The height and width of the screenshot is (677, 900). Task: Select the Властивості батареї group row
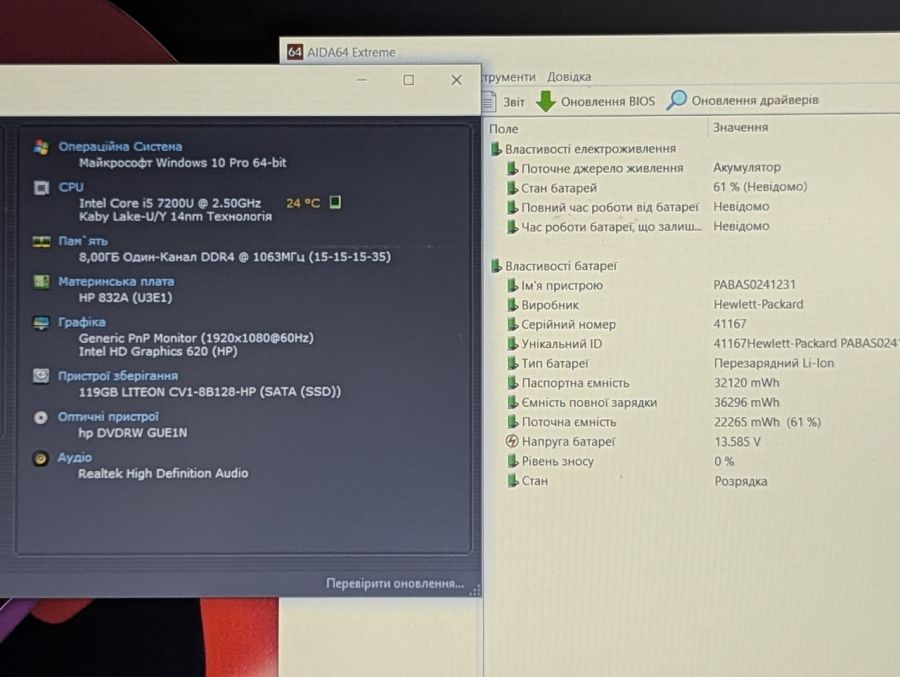click(554, 266)
